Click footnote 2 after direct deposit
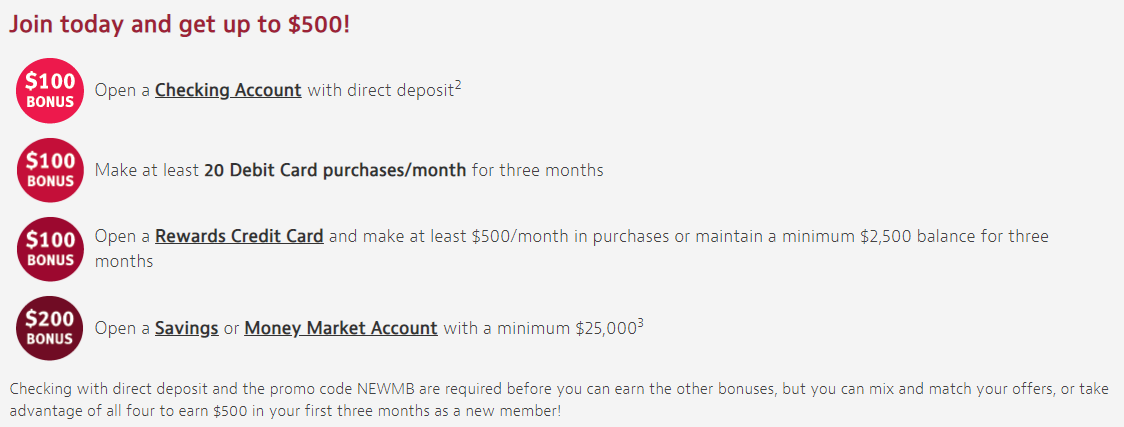The image size is (1124, 427). (457, 85)
